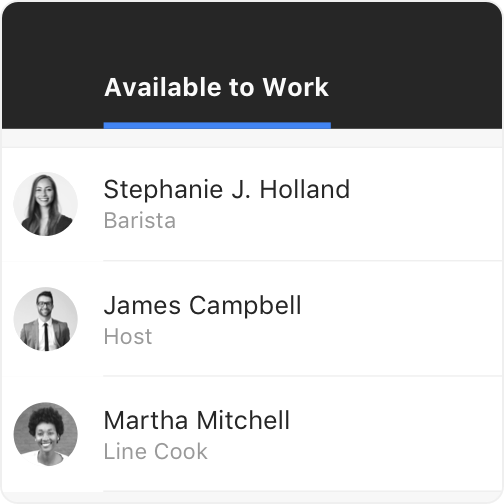Select the name Stephanie J. Holland
Screen dimensions: 504x504
pos(227,189)
